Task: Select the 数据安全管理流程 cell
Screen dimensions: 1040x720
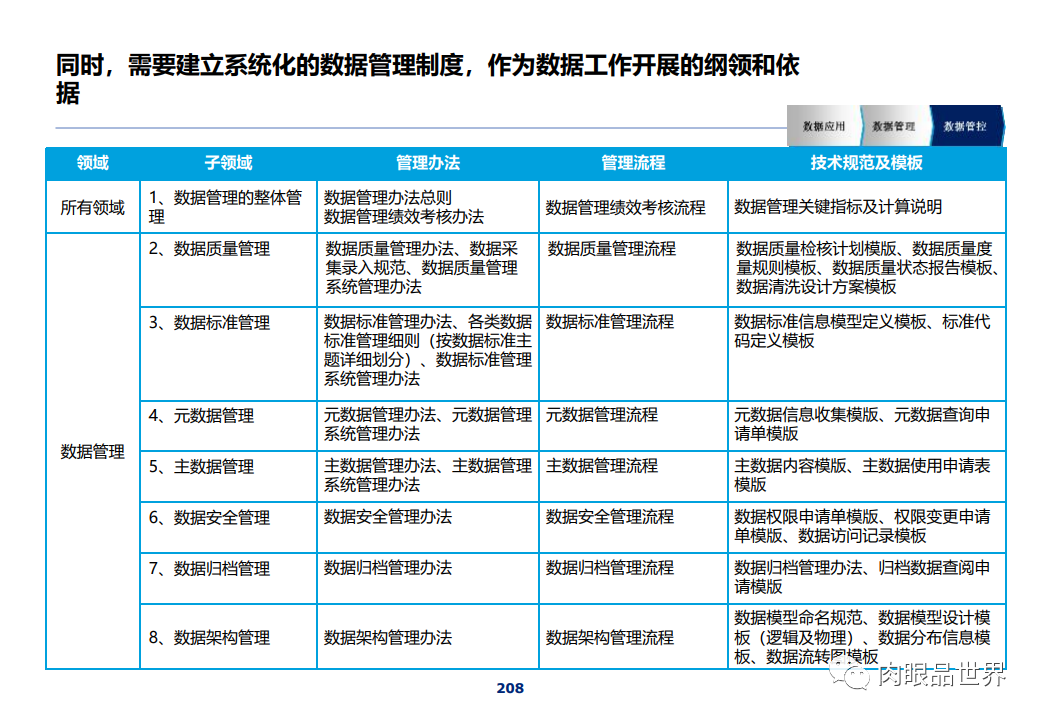Action: click(x=633, y=527)
